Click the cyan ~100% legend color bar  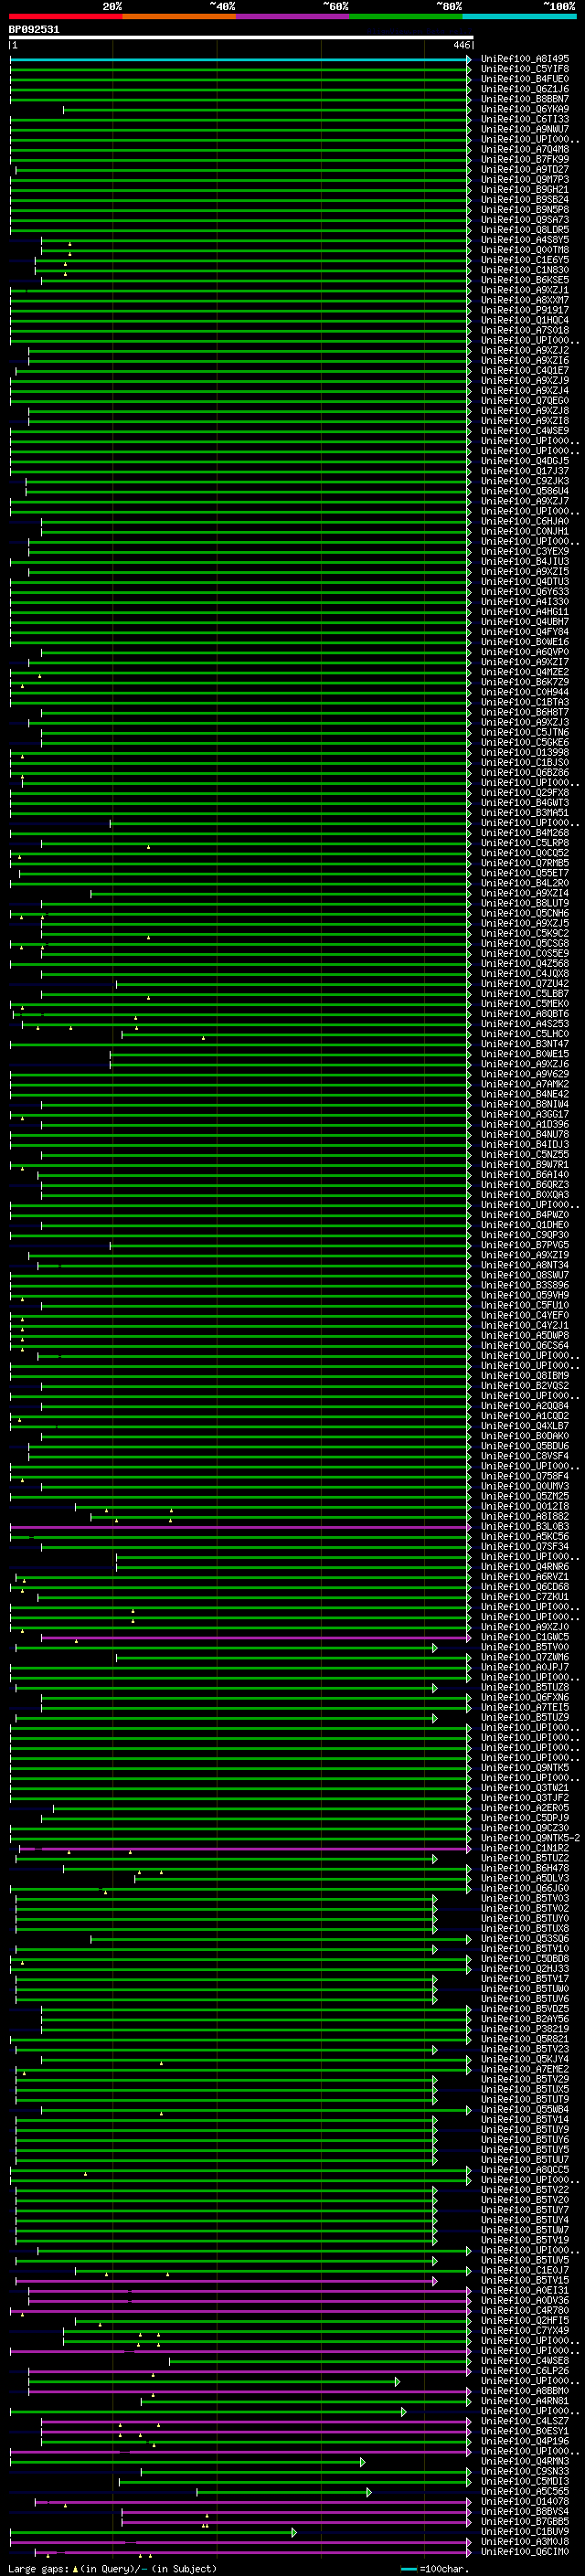pos(519,16)
